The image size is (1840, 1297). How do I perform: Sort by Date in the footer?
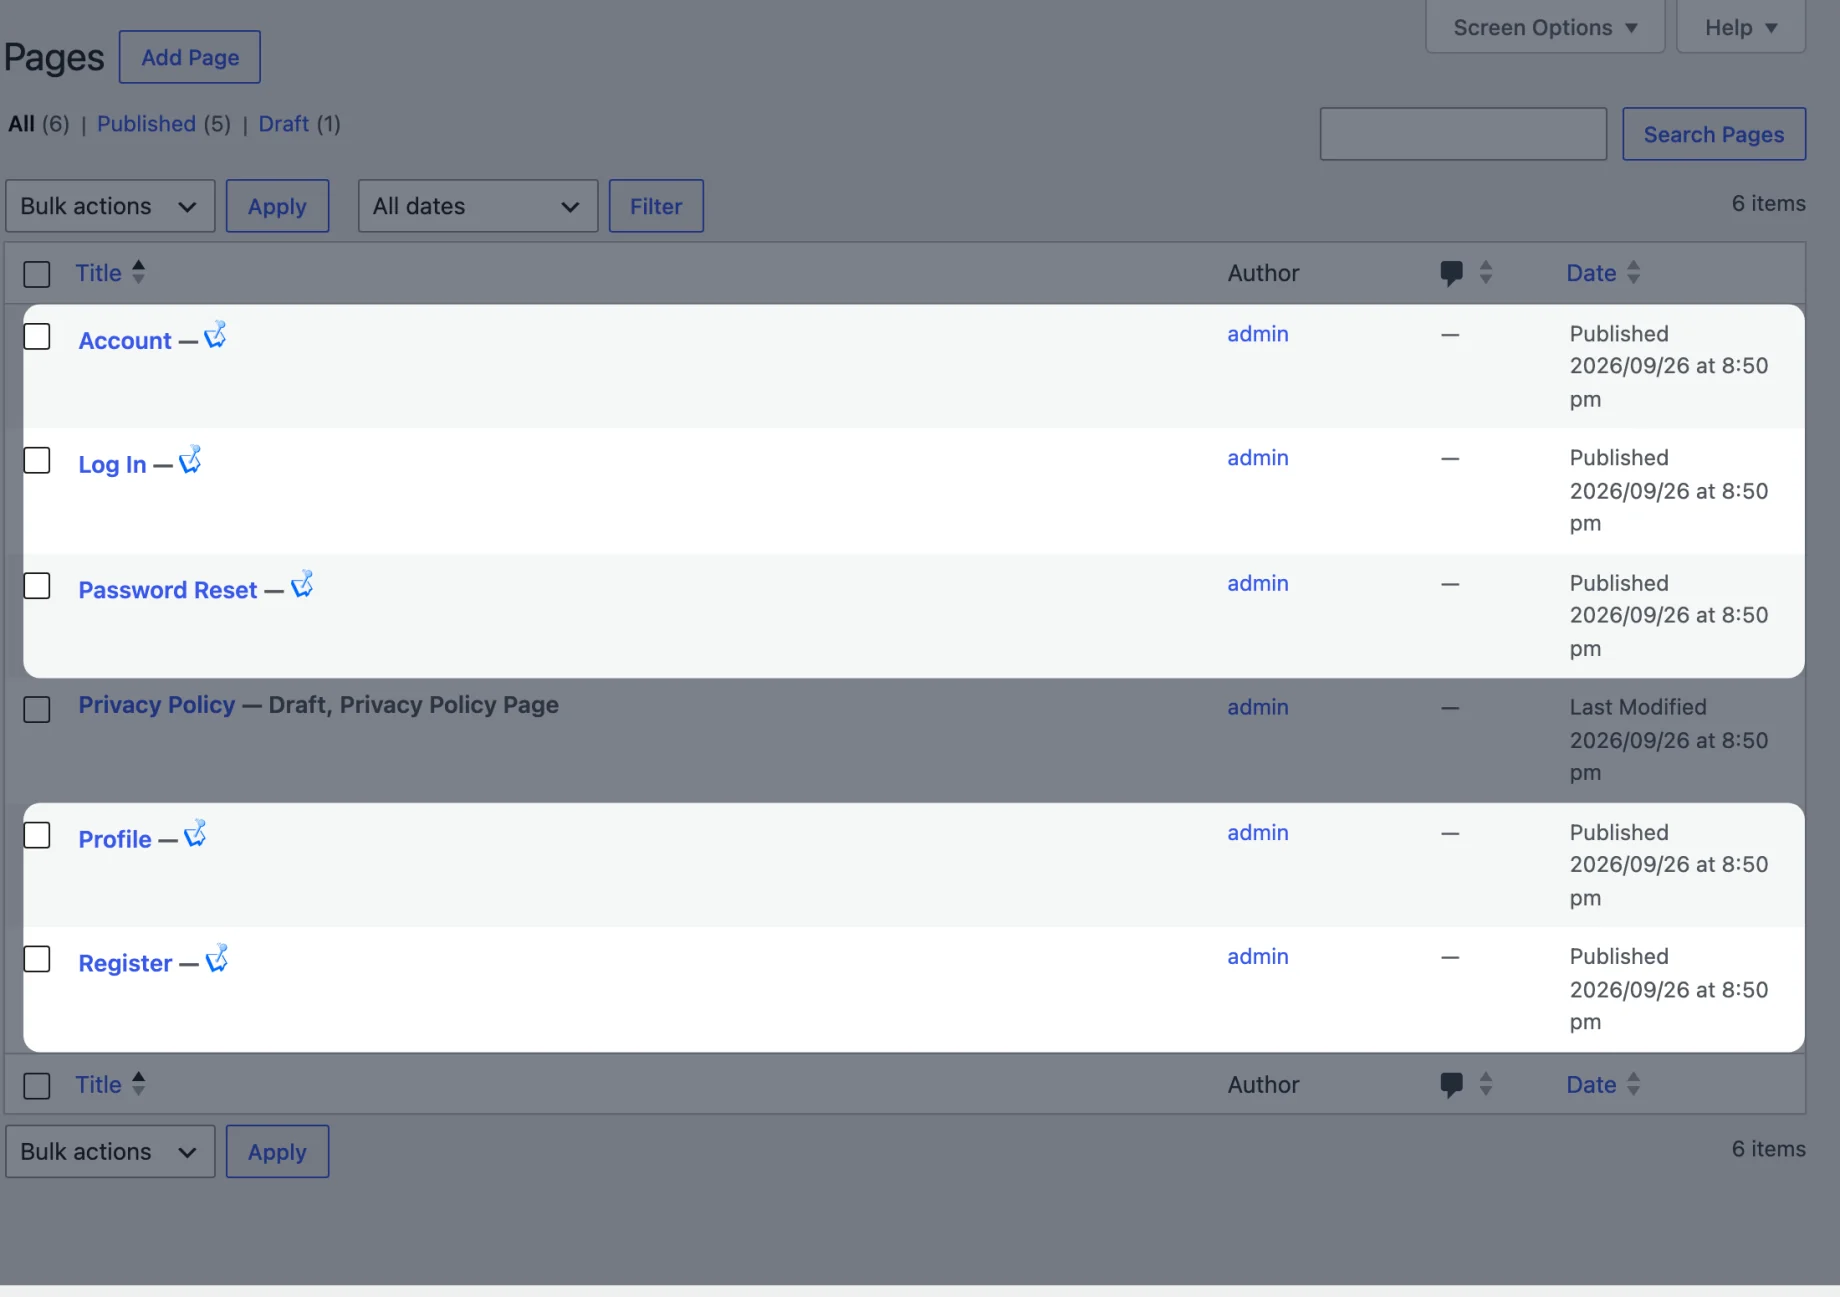coord(1591,1085)
